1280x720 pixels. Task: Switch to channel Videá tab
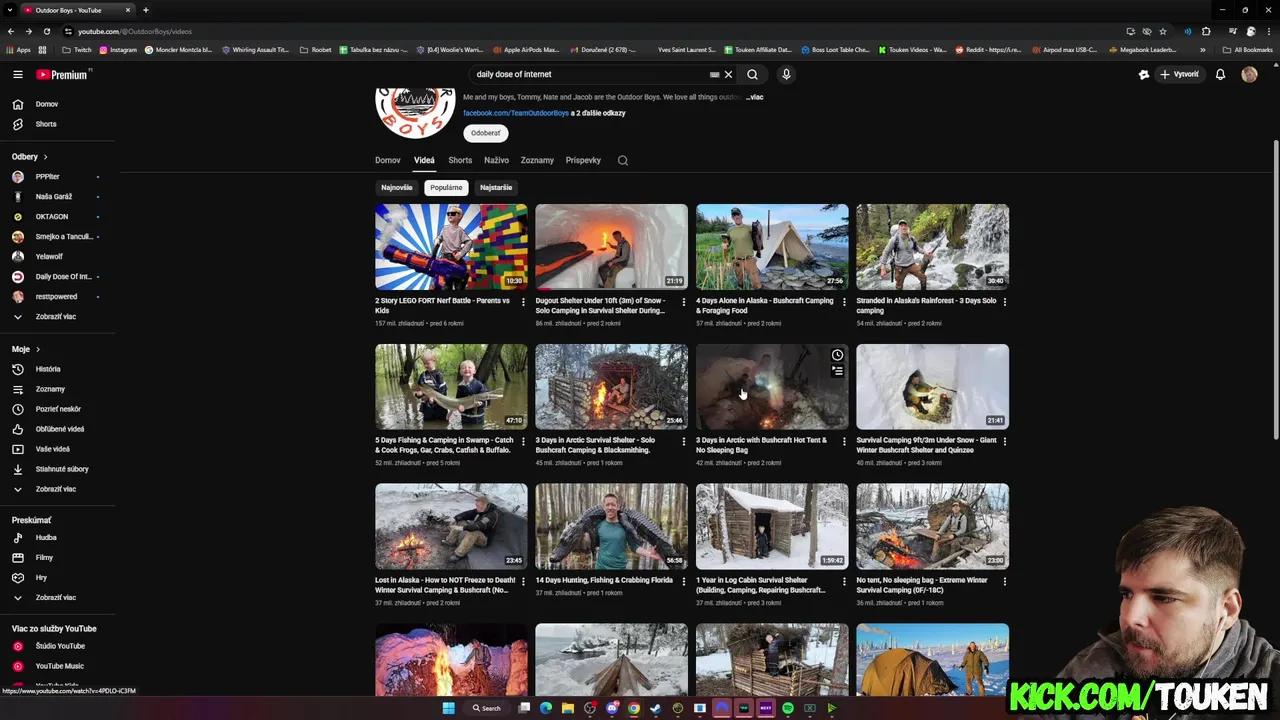pyautogui.click(x=424, y=160)
